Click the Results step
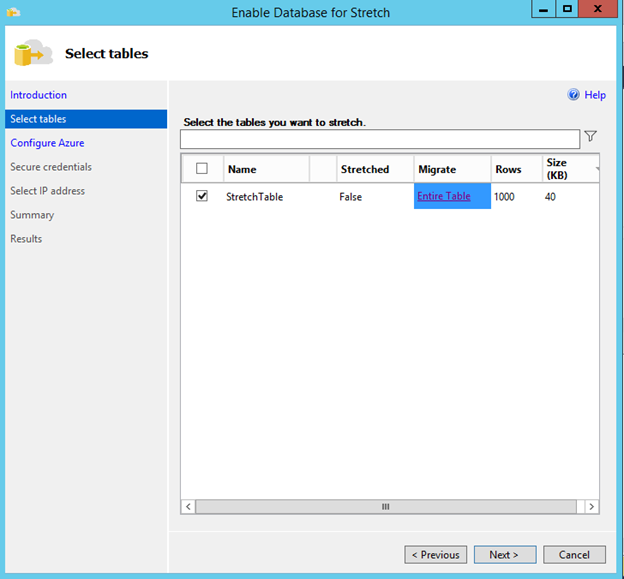624x579 pixels. (26, 239)
